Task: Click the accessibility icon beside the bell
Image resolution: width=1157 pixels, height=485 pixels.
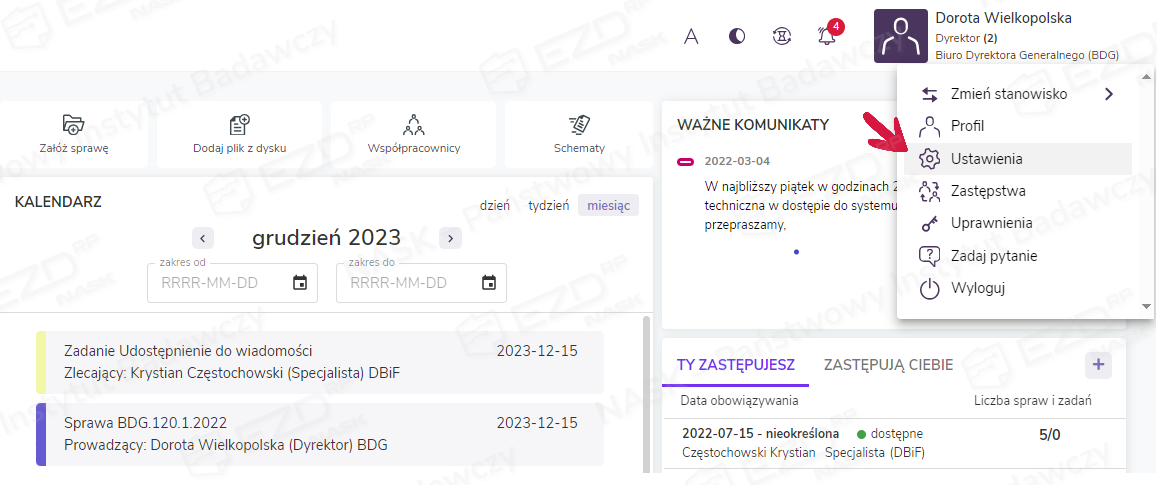Action: coord(782,36)
